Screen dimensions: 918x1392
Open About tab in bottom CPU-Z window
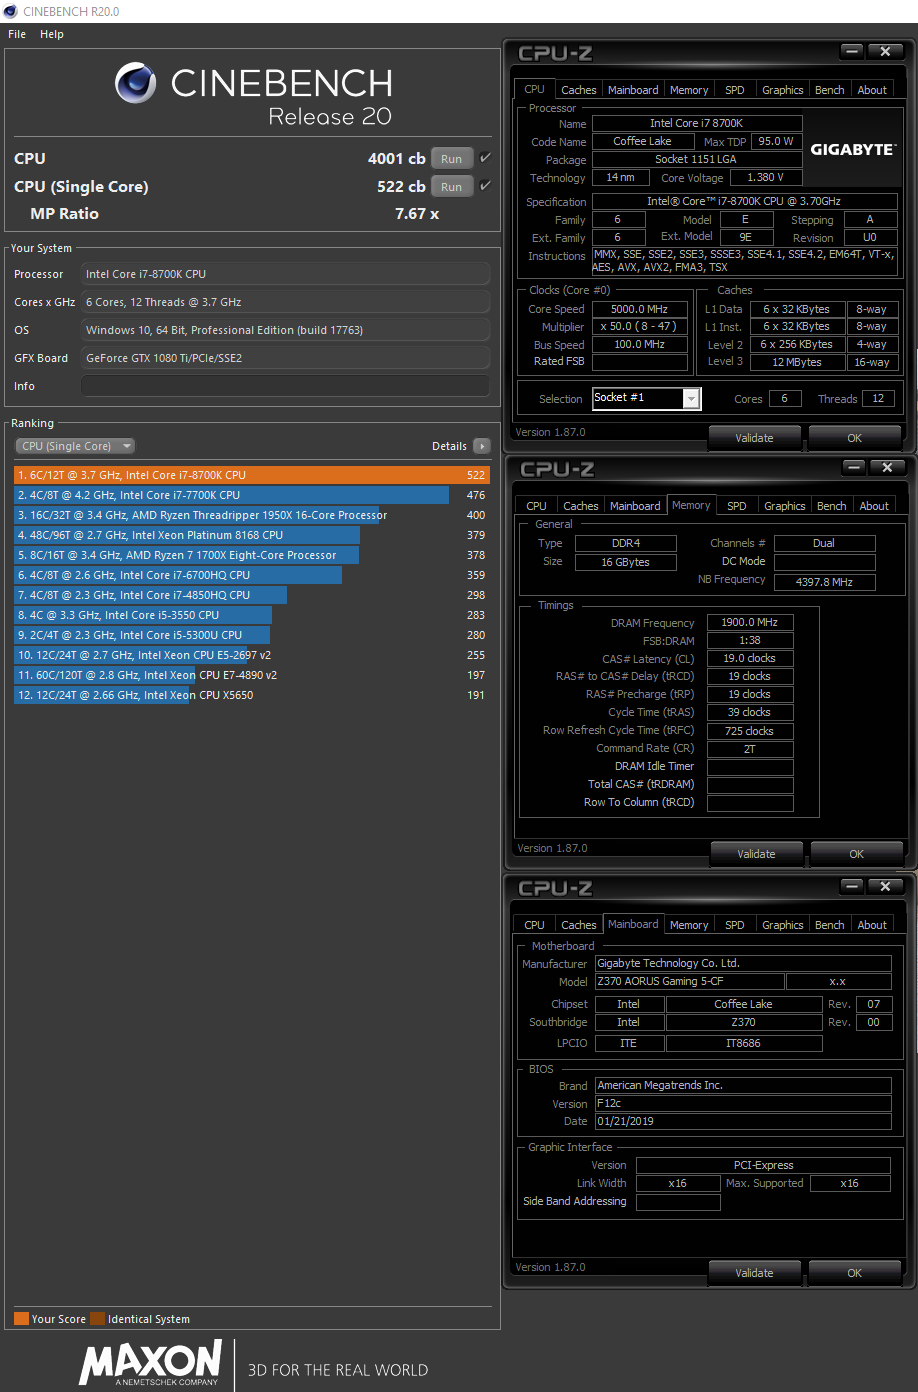click(872, 925)
